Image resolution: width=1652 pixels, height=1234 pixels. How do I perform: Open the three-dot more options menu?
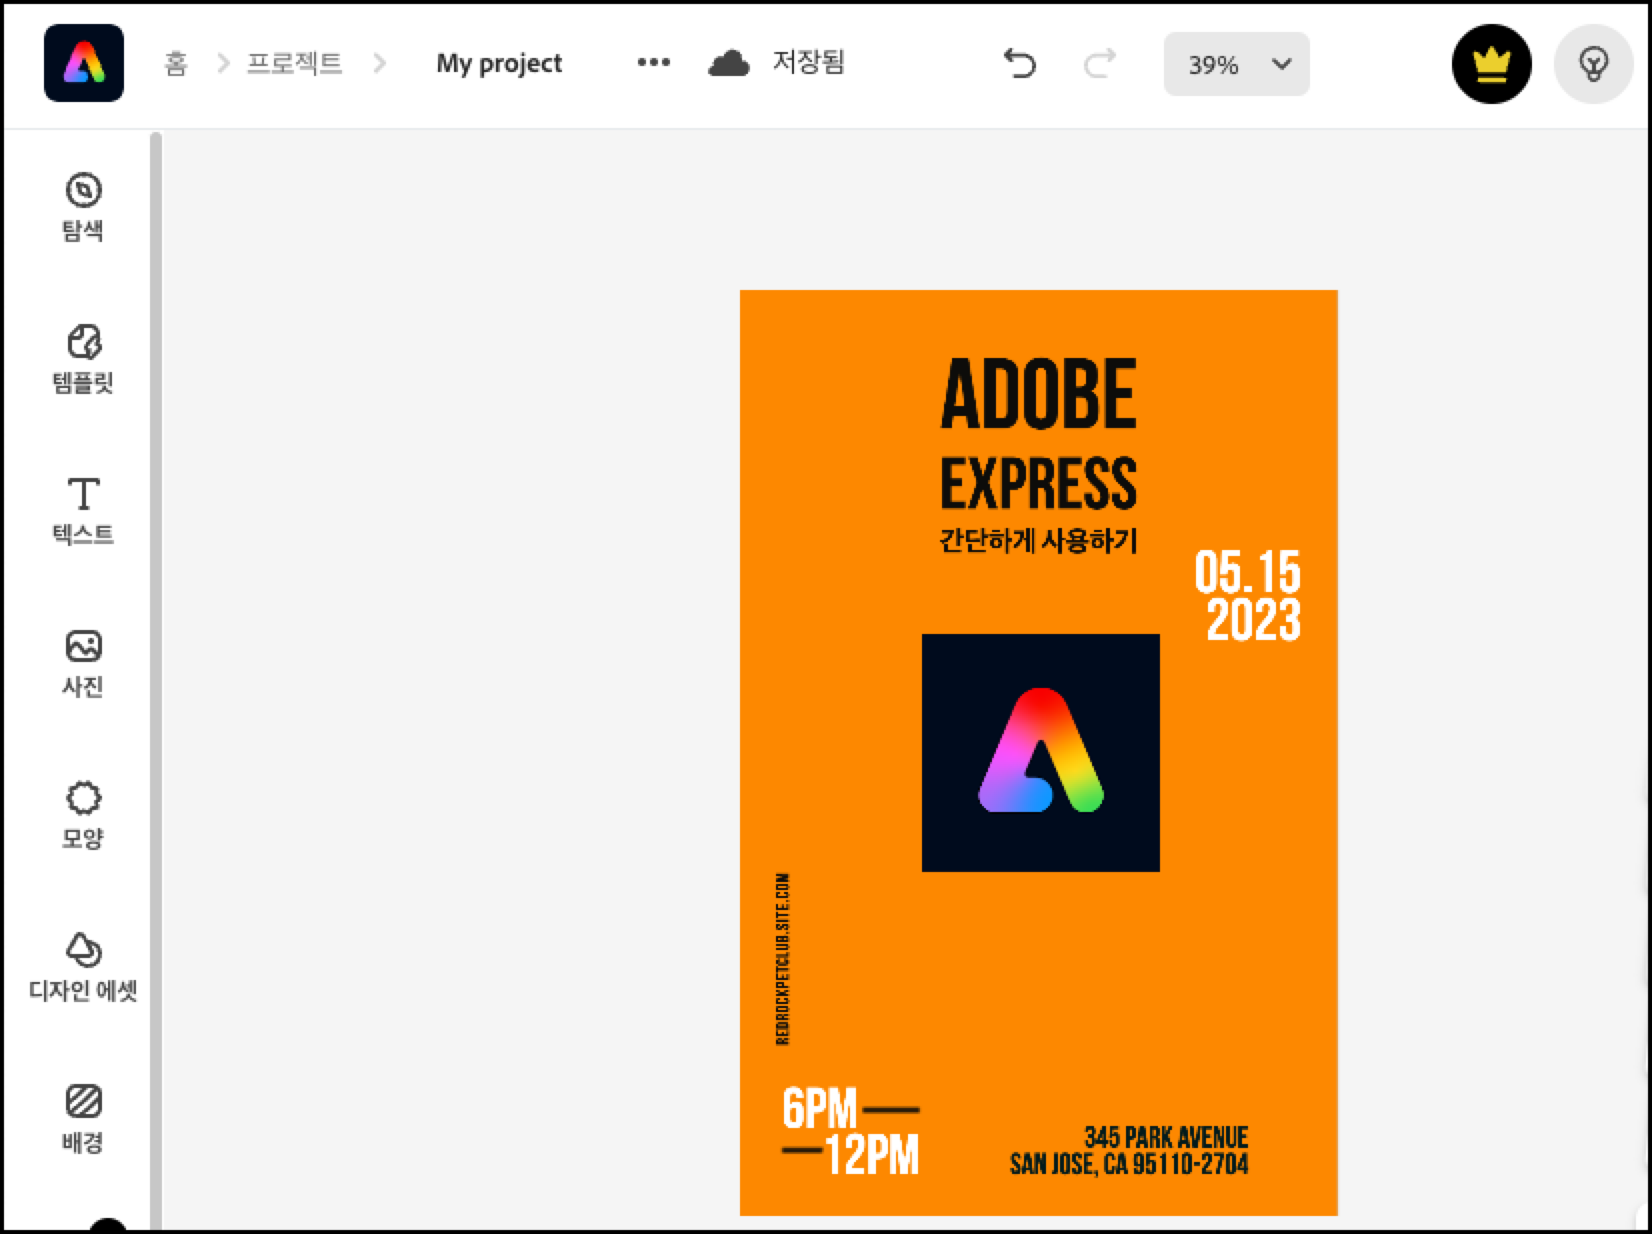pos(654,63)
